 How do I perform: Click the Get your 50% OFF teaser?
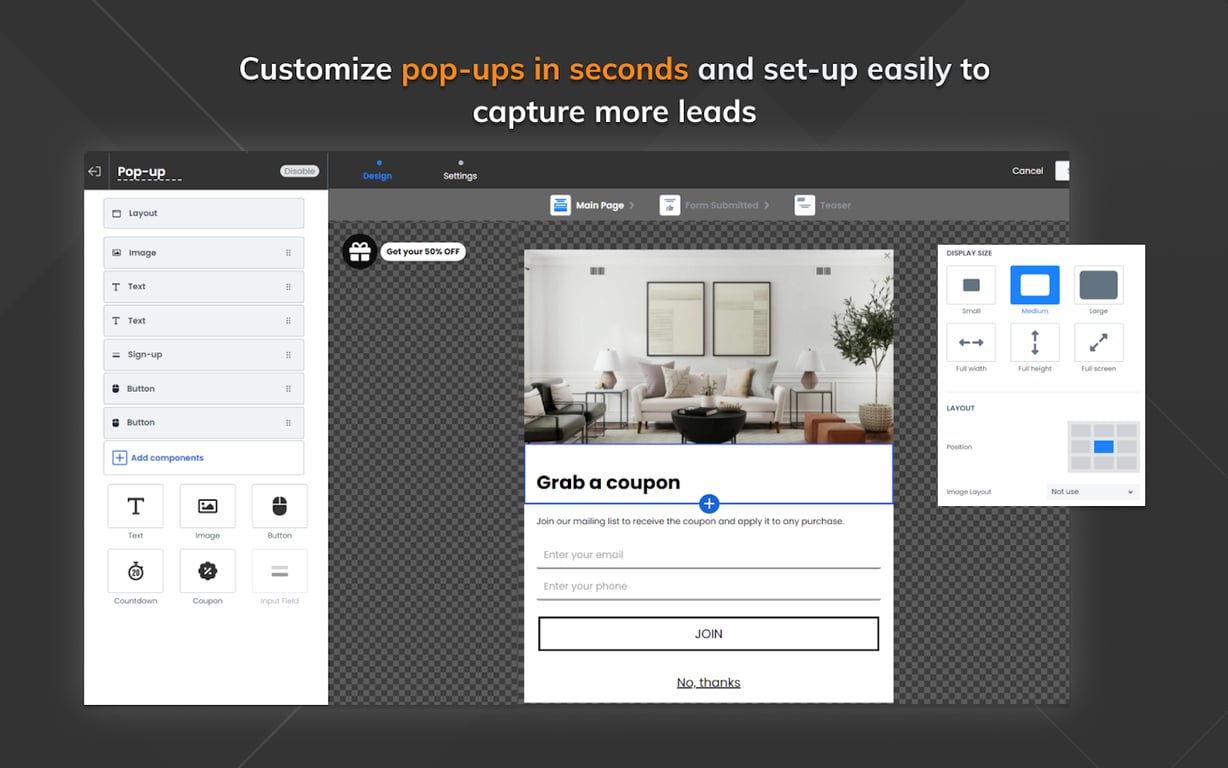pyautogui.click(x=423, y=252)
